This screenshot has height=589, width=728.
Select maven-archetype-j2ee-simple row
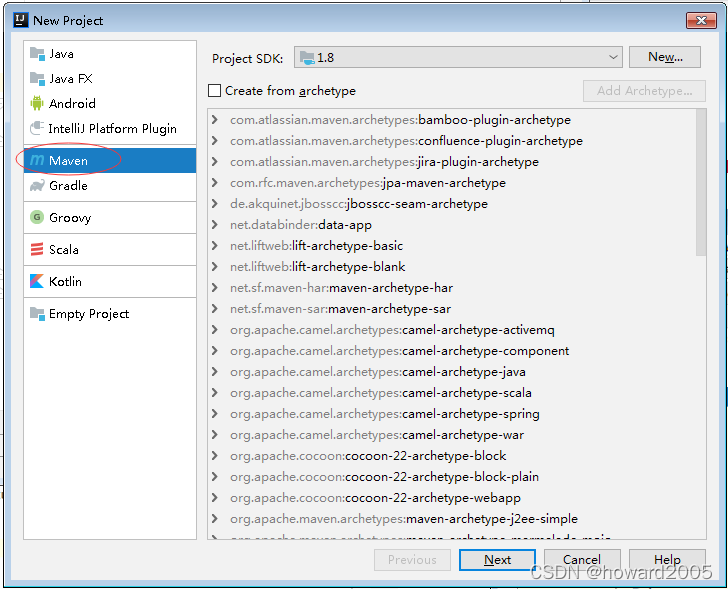point(452,518)
